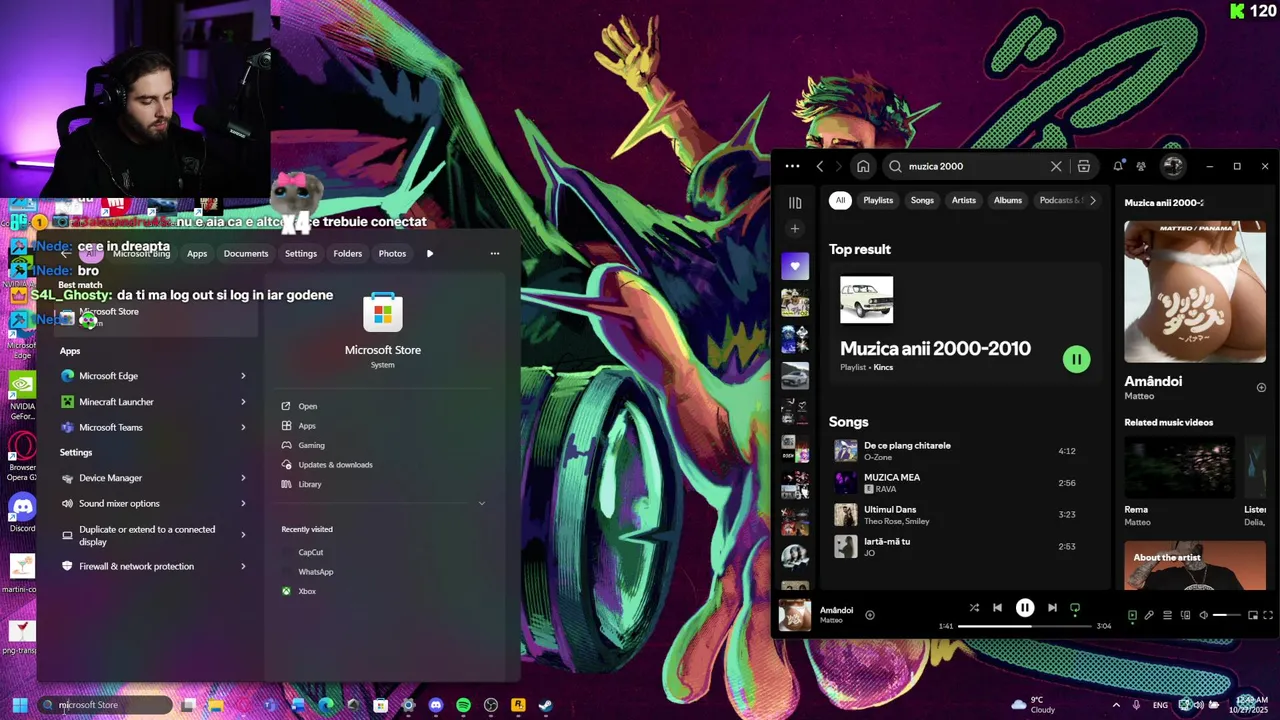Viewport: 1280px width, 720px height.
Task: Enter Spotify full screen mode
Action: pyautogui.click(x=1268, y=615)
